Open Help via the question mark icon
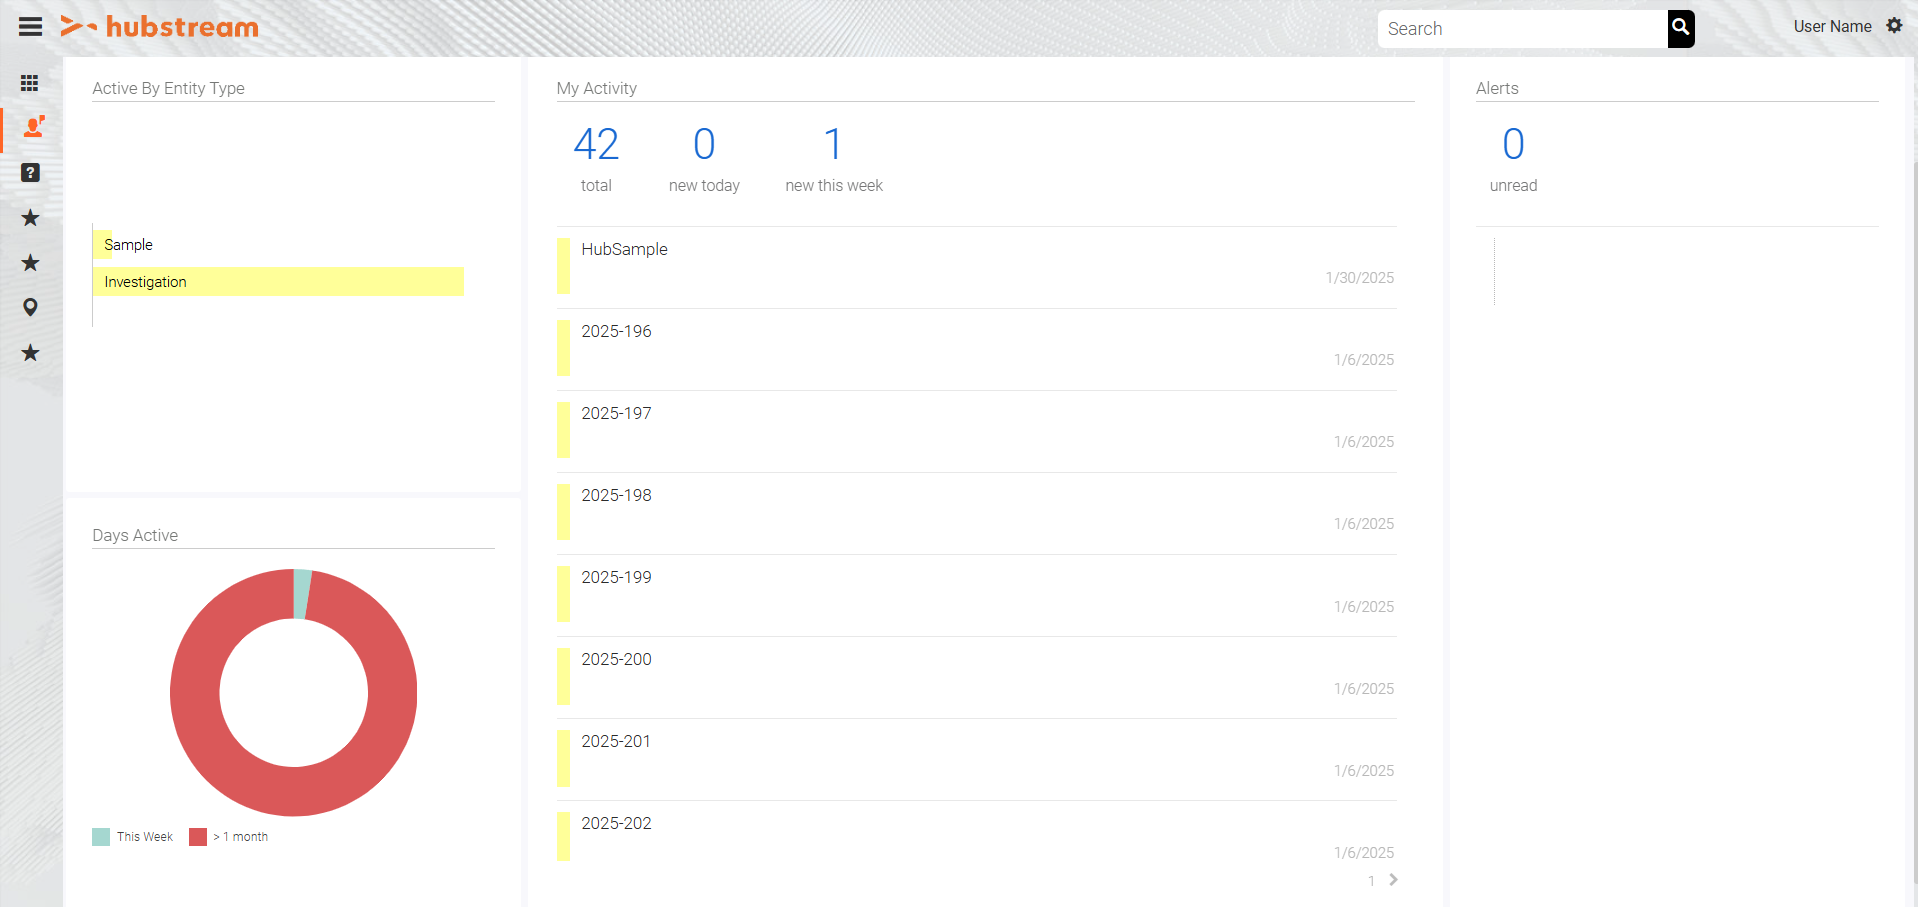This screenshot has height=907, width=1918. [x=30, y=172]
